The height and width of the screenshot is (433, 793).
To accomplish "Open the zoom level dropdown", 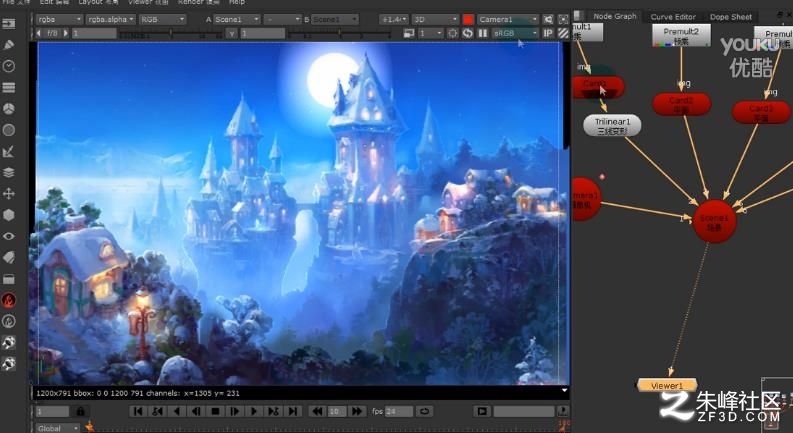I will 394,19.
